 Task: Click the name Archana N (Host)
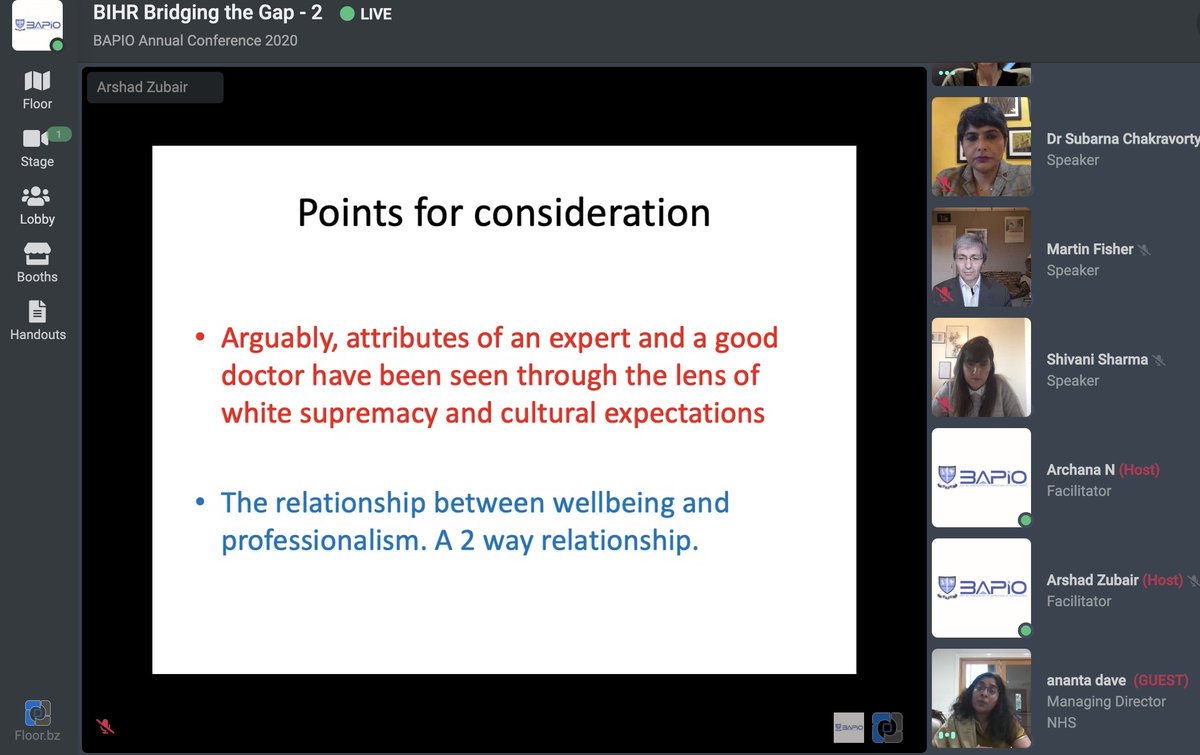coord(1105,470)
